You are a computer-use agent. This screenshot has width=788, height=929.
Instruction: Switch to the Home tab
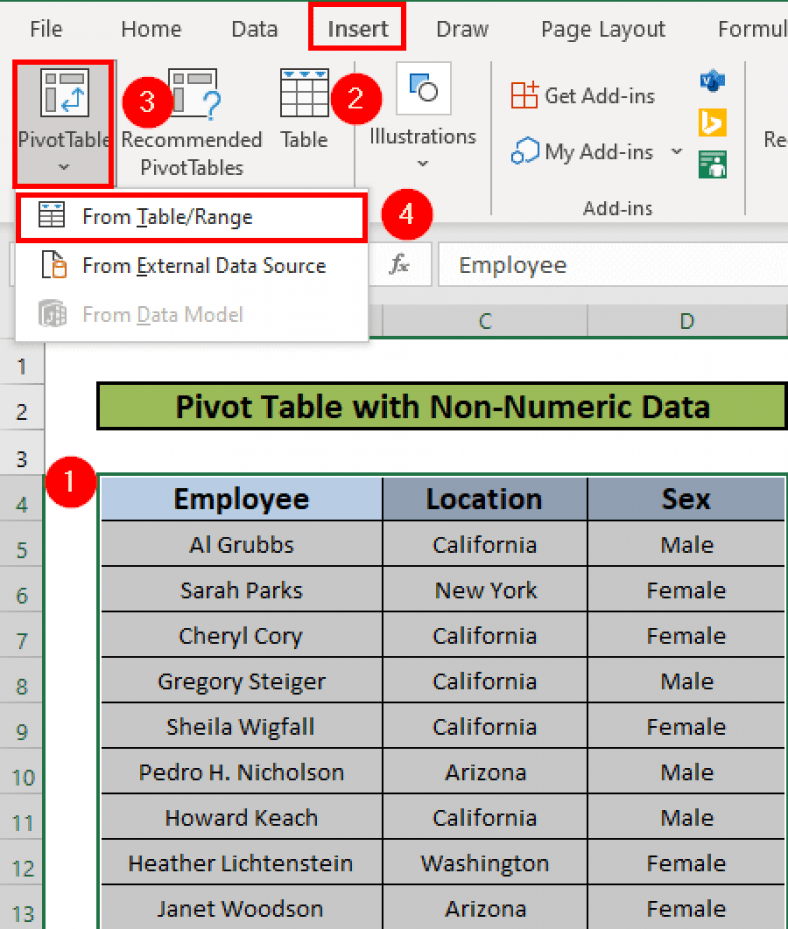click(151, 28)
